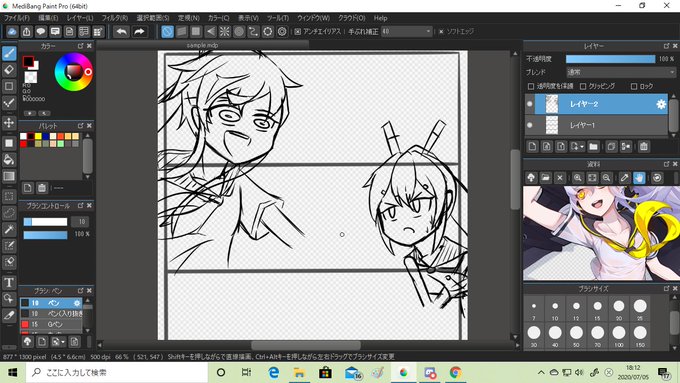Viewport: 680px width, 383px height.
Task: Click the cloud icon in the top toolbar
Action: (12, 32)
